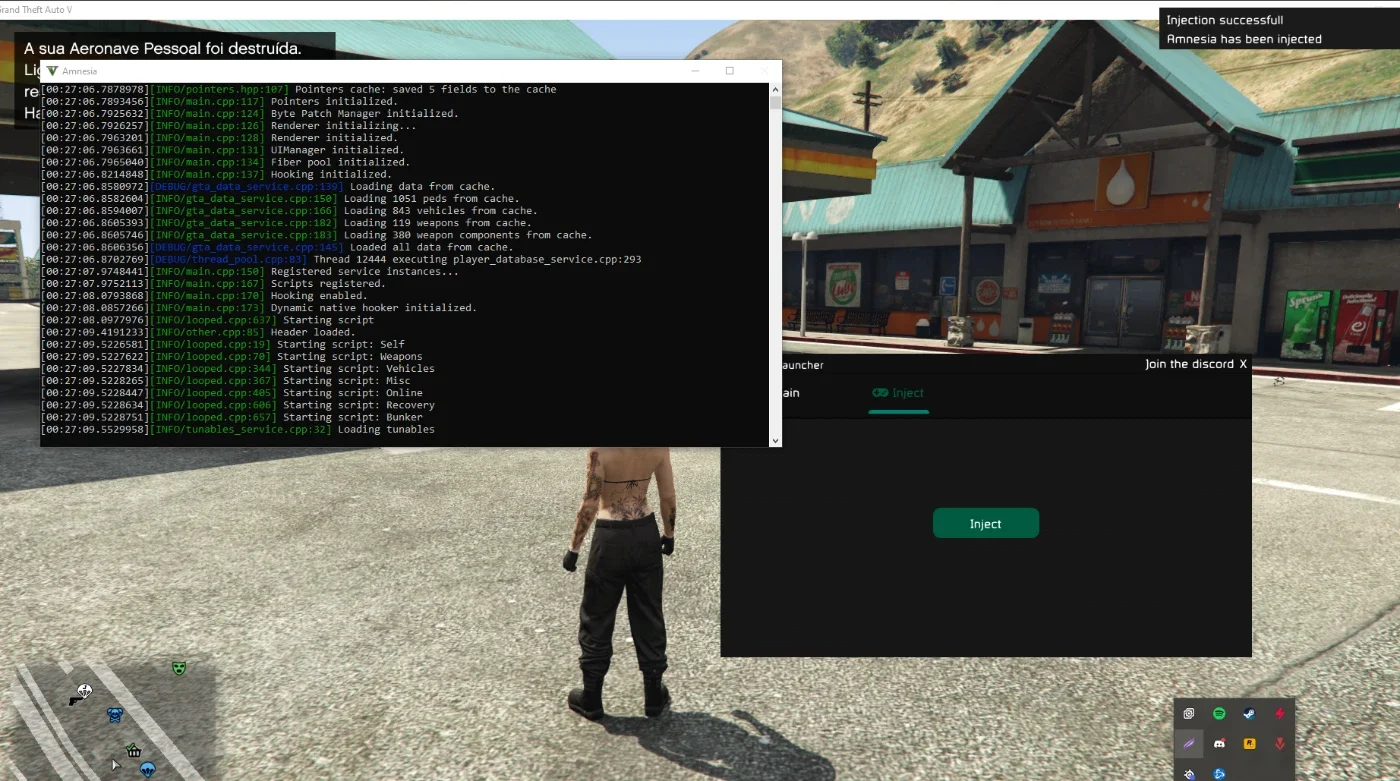Open Rockstar Games Launcher tray icon
Viewport: 1400px width, 781px height.
(1249, 744)
